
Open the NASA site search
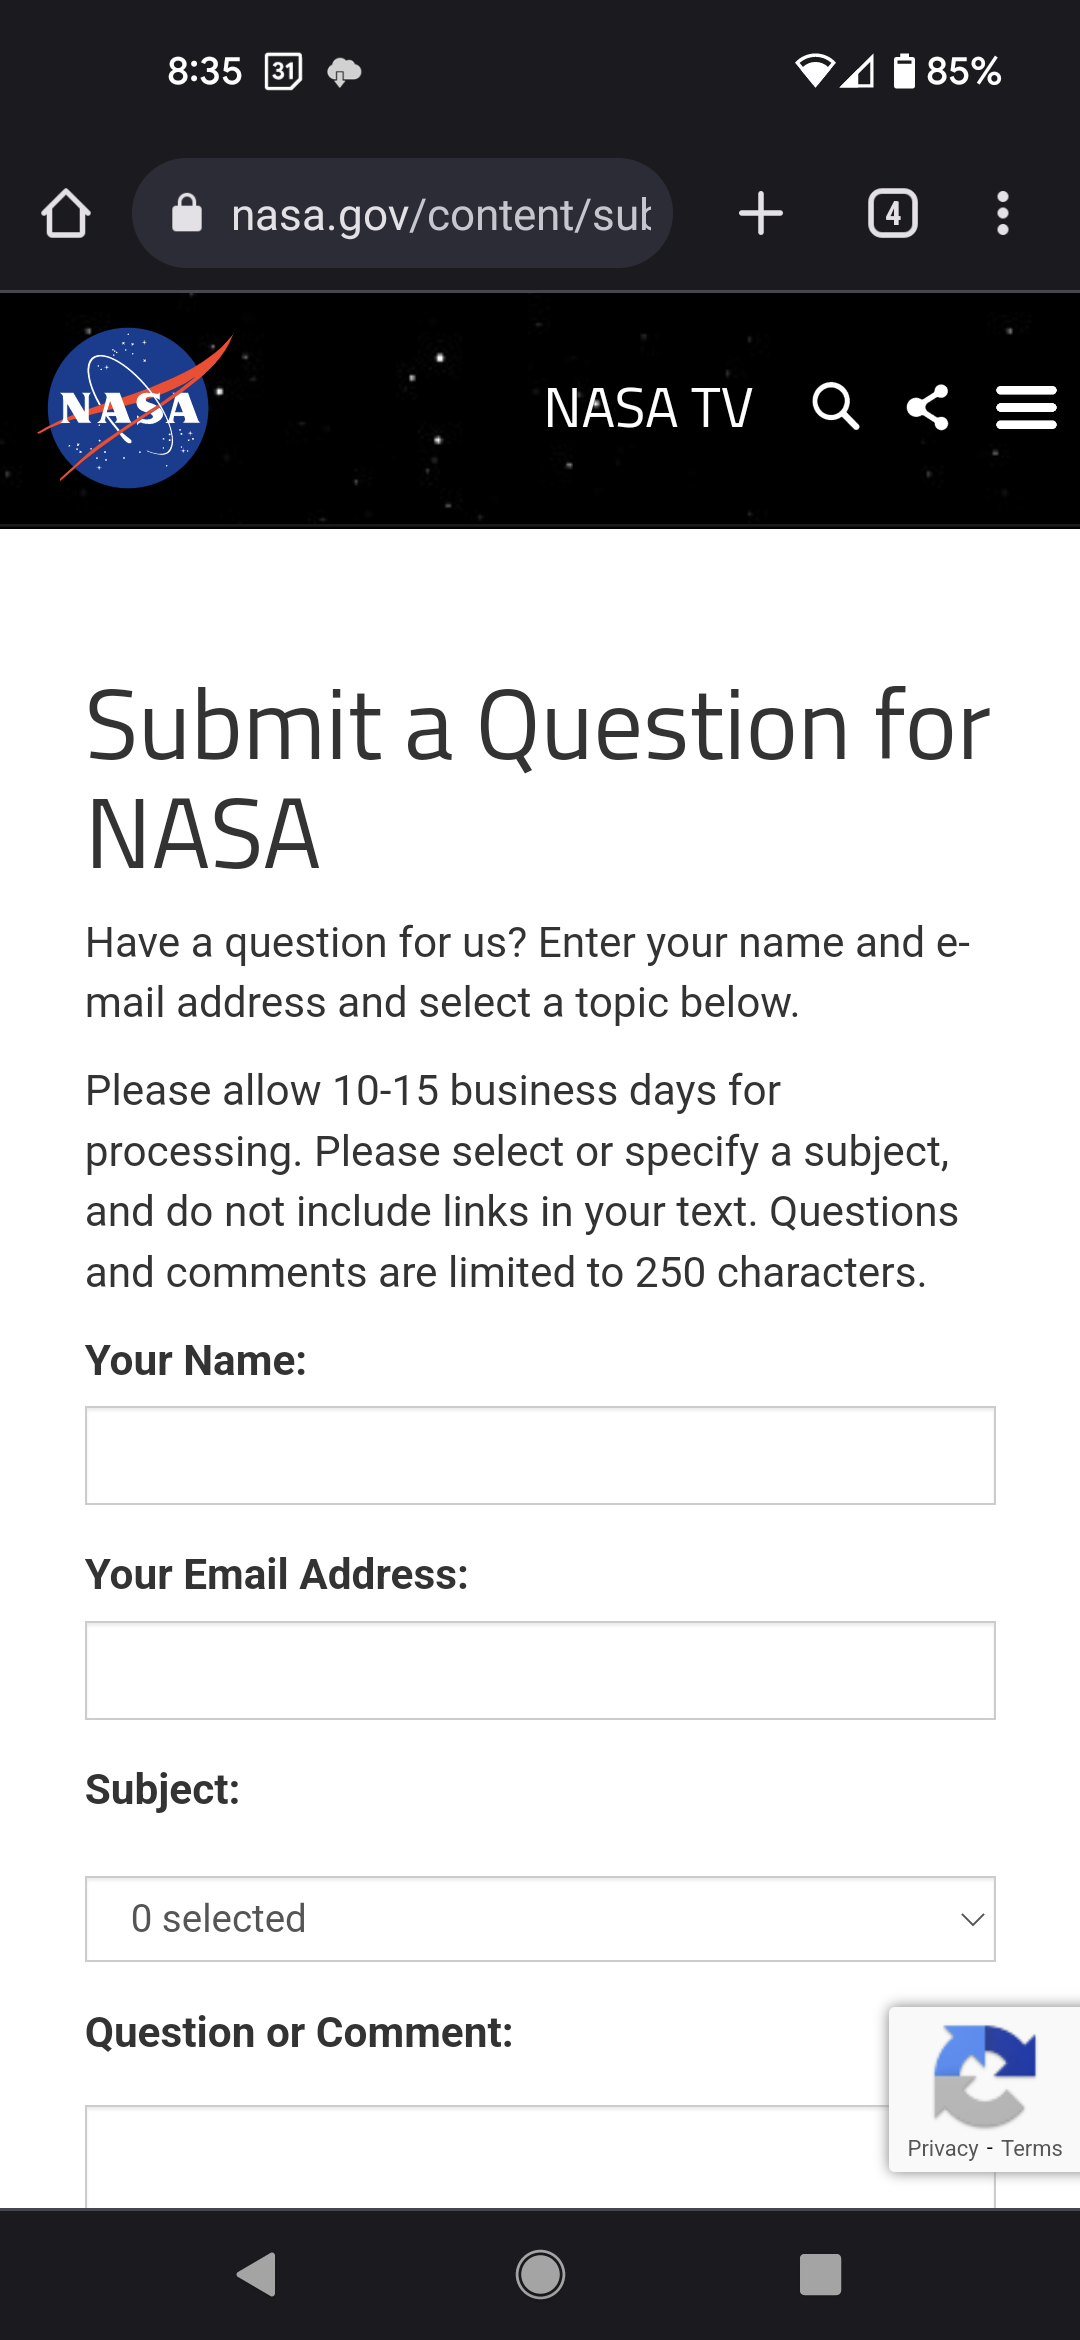pyautogui.click(x=835, y=407)
